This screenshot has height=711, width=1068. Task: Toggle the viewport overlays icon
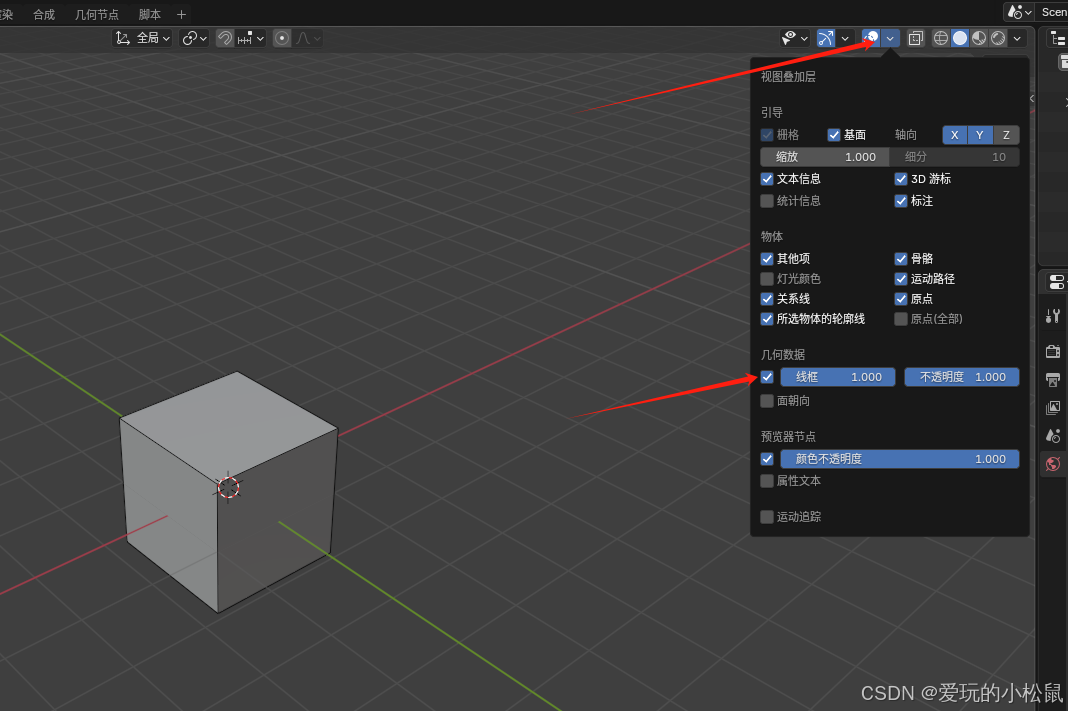[871, 38]
